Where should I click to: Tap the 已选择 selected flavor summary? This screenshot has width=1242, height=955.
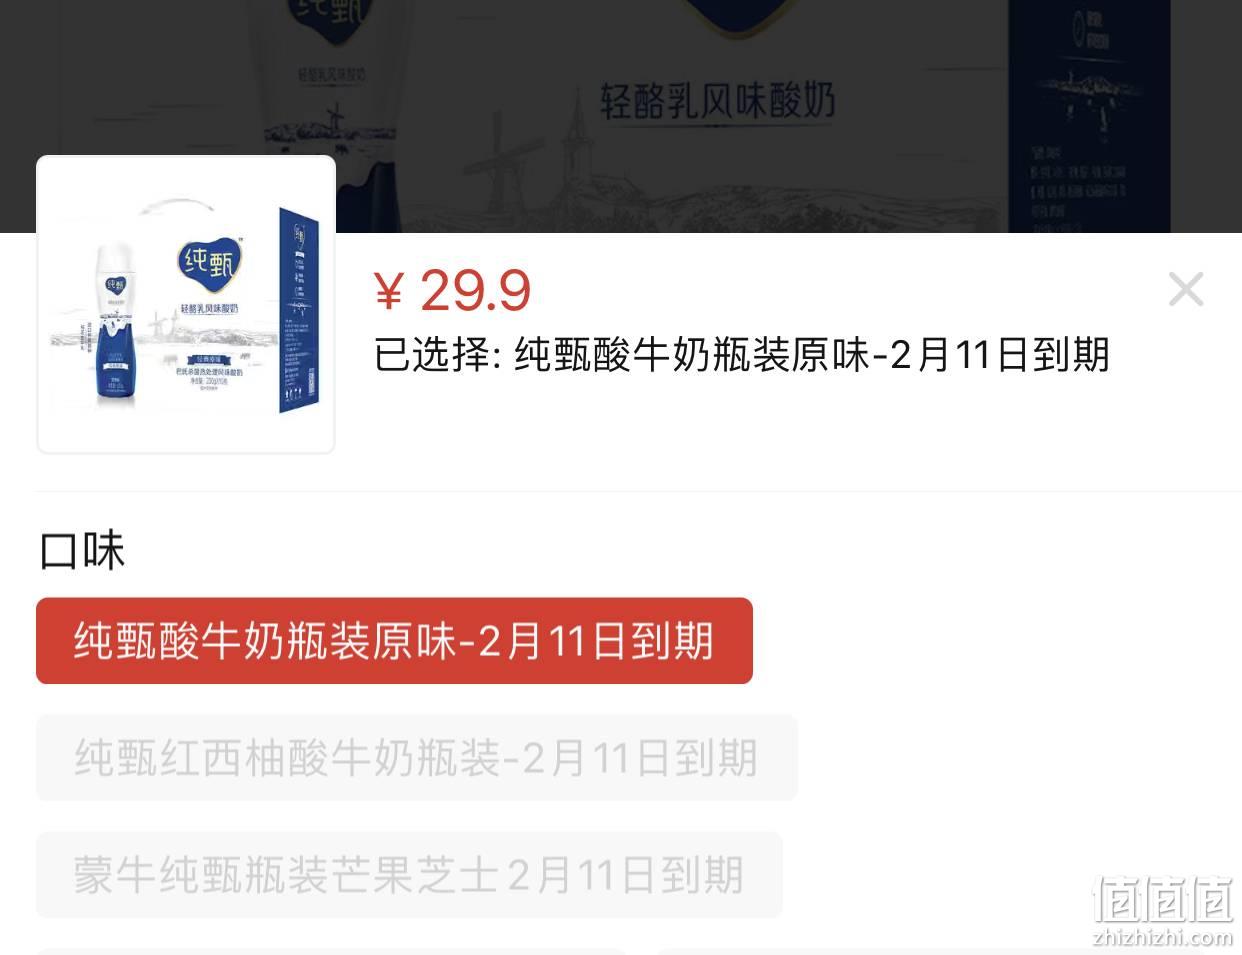(x=742, y=355)
